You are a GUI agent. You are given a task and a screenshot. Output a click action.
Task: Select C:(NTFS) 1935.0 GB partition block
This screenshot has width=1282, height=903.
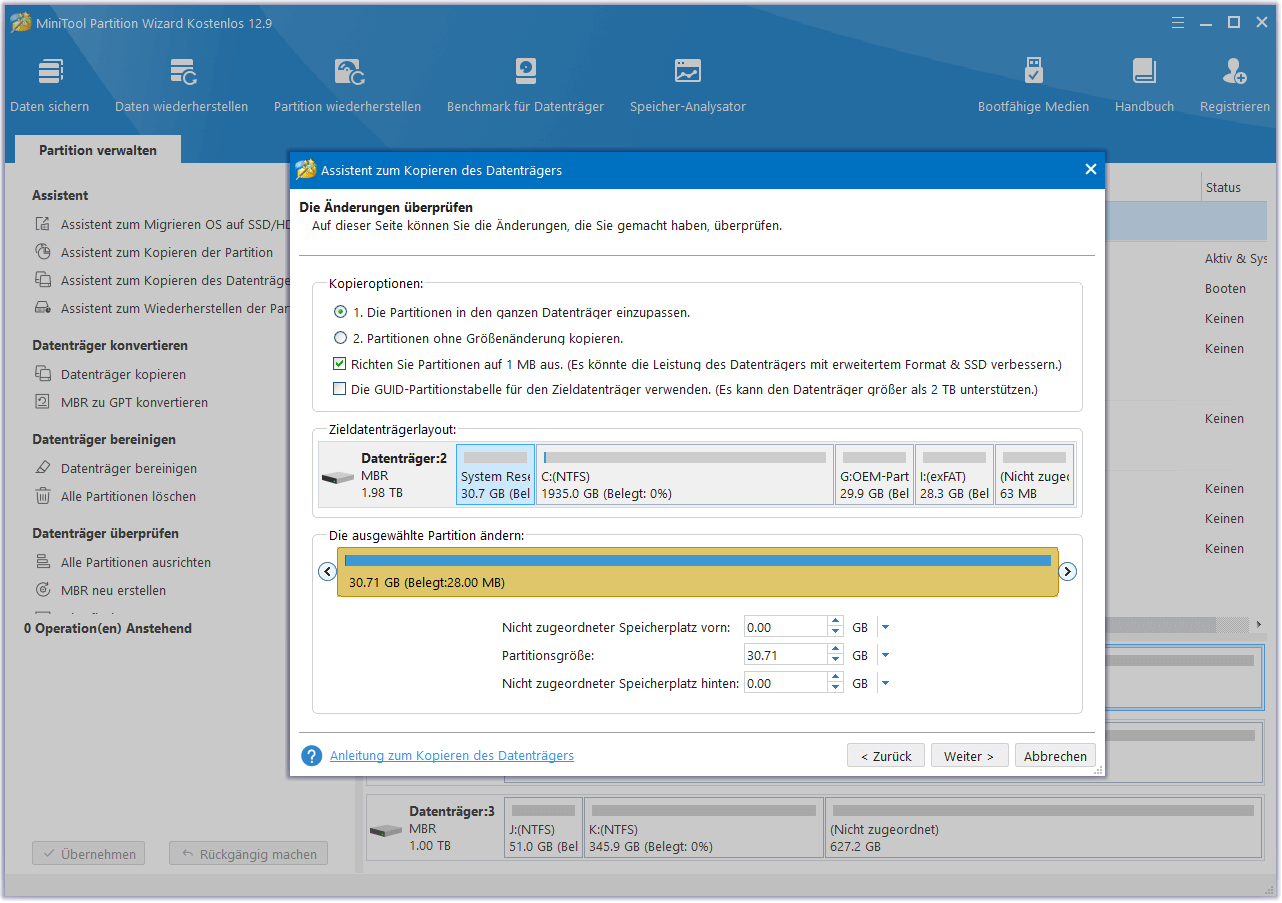click(685, 475)
